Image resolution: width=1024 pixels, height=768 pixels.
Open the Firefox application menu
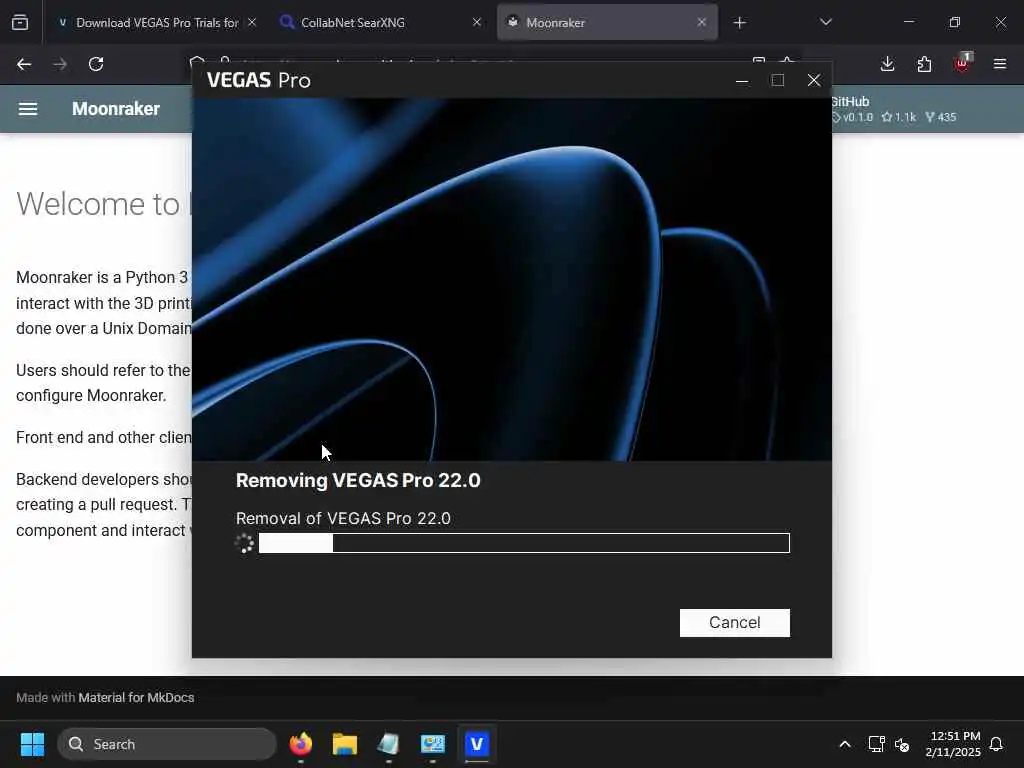(x=999, y=64)
